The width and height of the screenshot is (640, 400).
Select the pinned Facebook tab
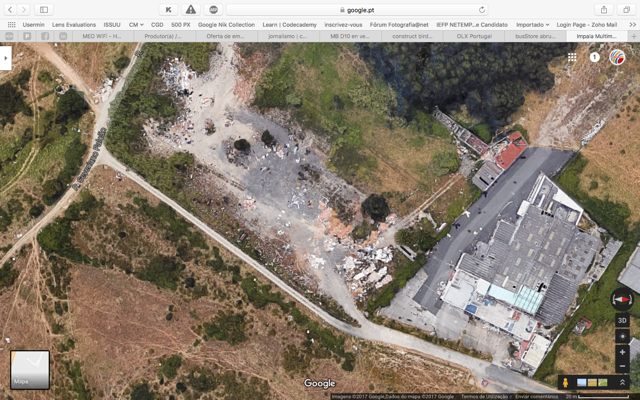(x=45, y=36)
